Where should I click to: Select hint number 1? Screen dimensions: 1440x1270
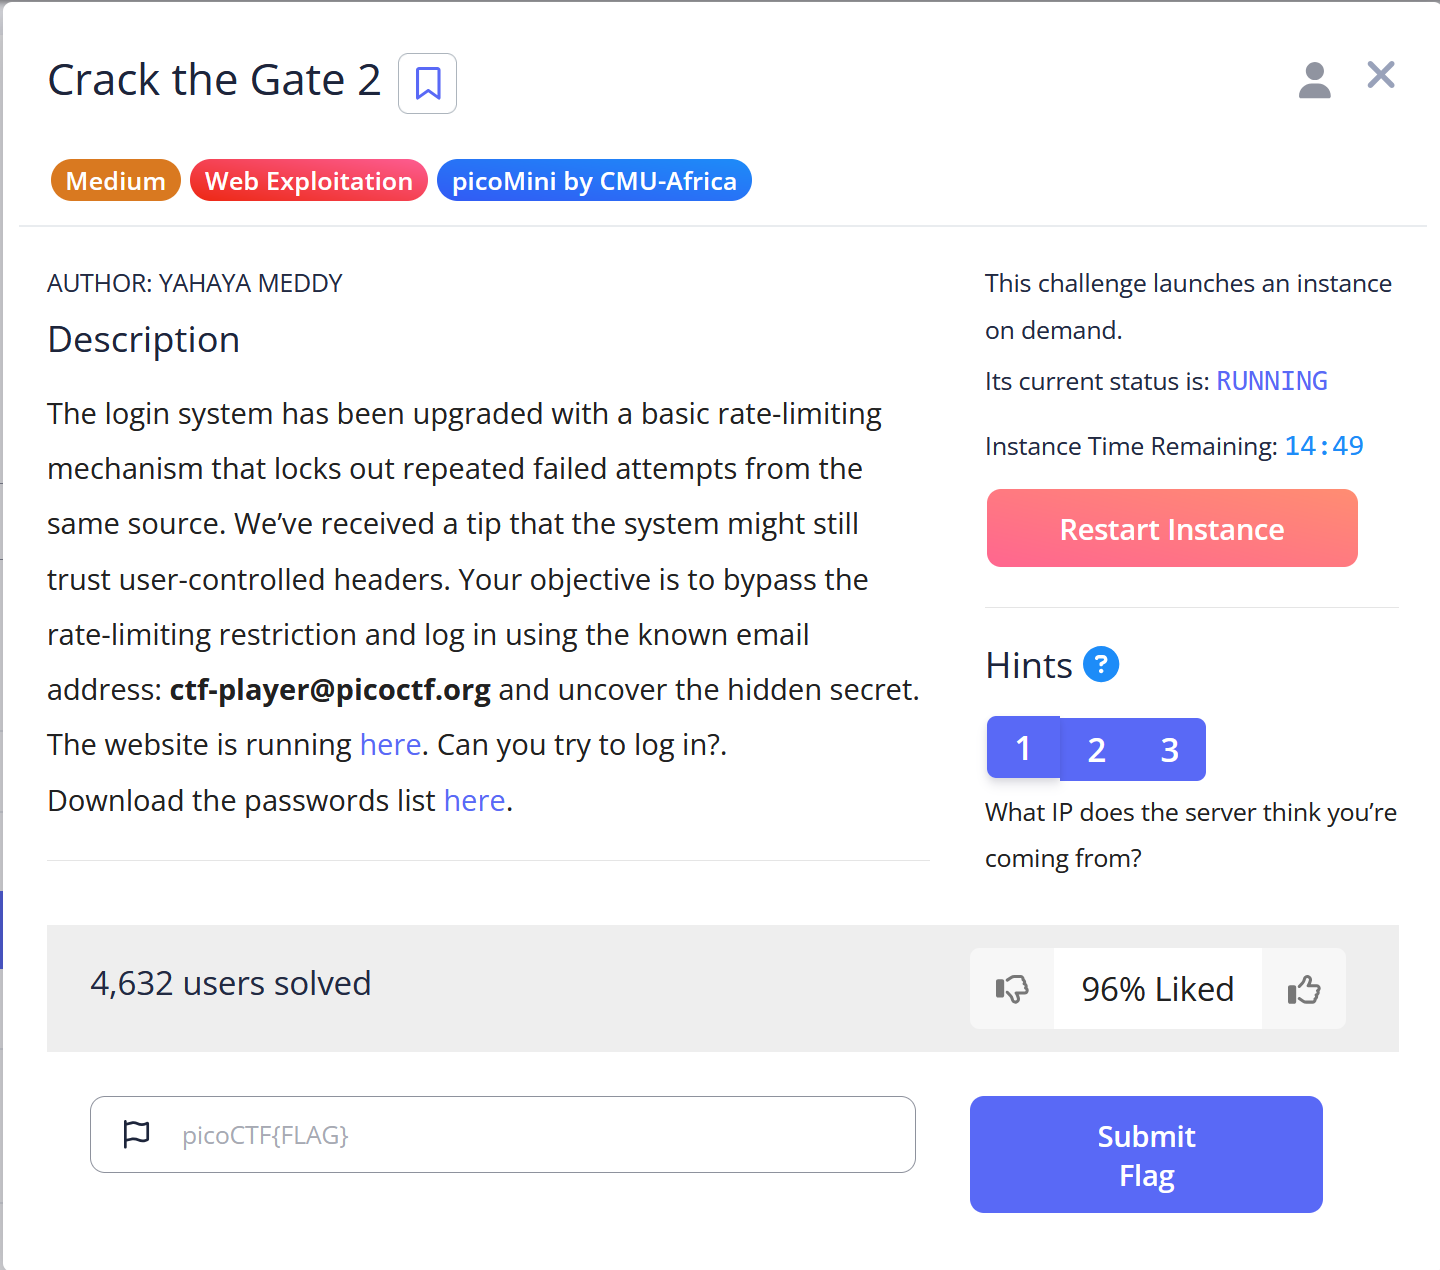pos(1023,748)
